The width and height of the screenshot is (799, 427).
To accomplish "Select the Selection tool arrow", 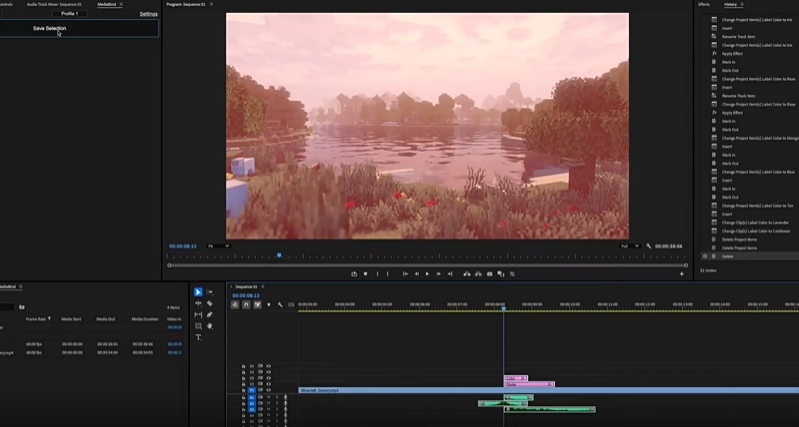I will (x=198, y=292).
